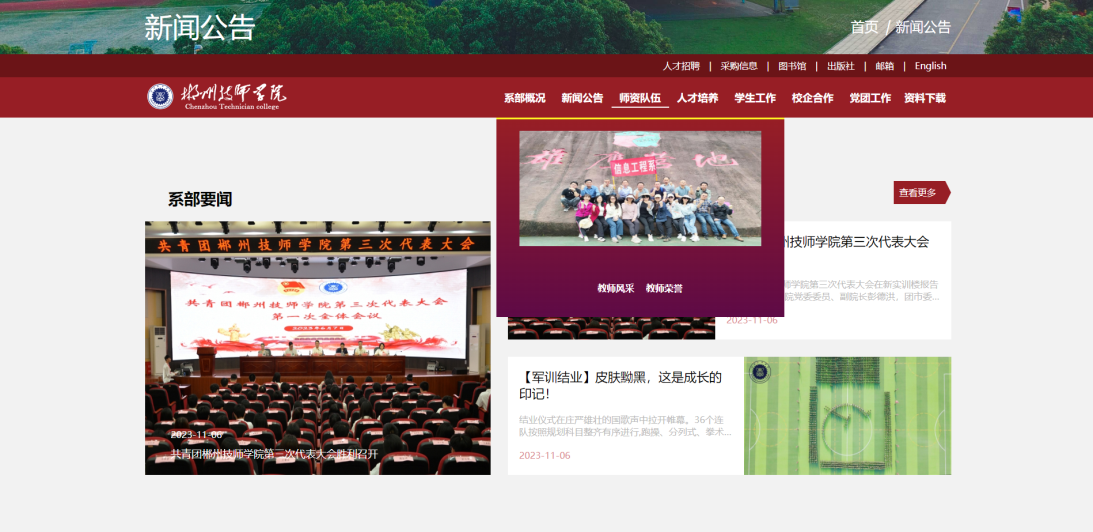The width and height of the screenshot is (1093, 532).
Task: Choose 教师荣誉 in the dropdown submenu
Action: [x=664, y=288]
